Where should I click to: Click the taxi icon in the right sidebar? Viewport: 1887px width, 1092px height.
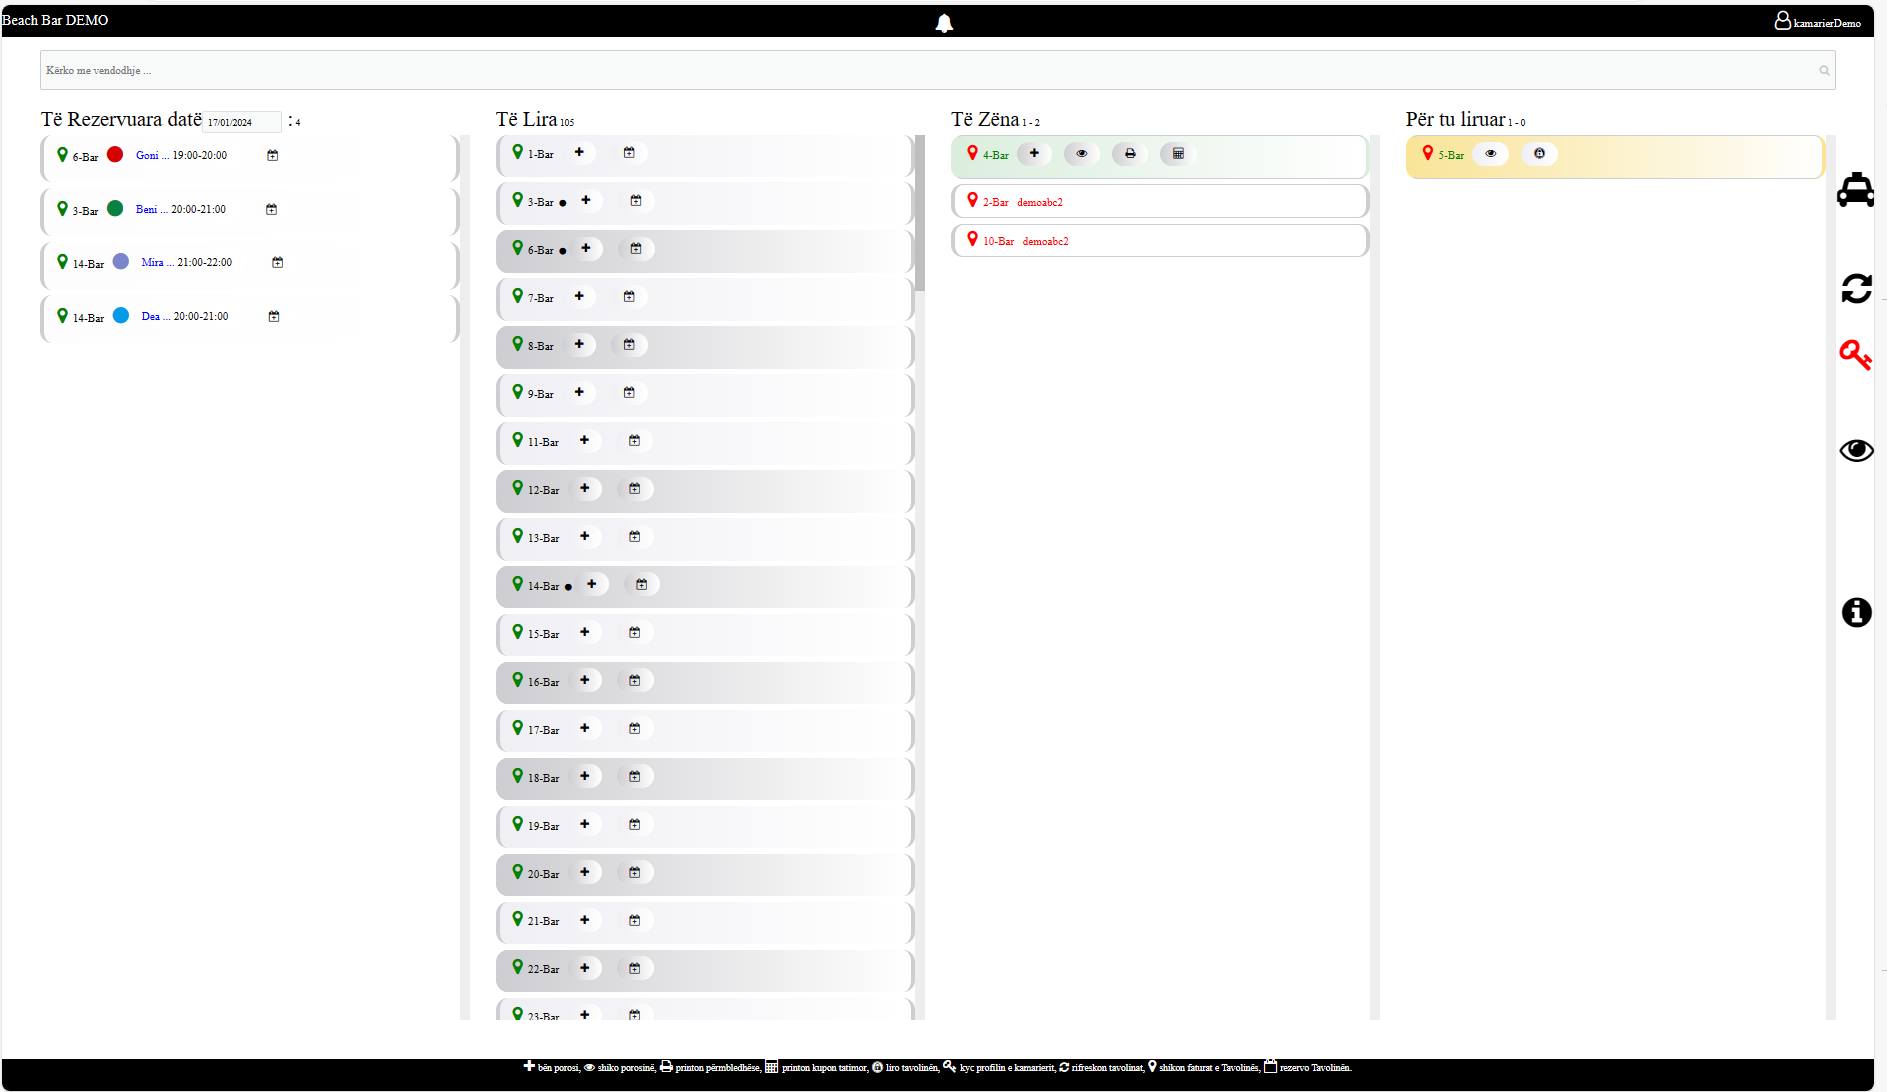1855,190
